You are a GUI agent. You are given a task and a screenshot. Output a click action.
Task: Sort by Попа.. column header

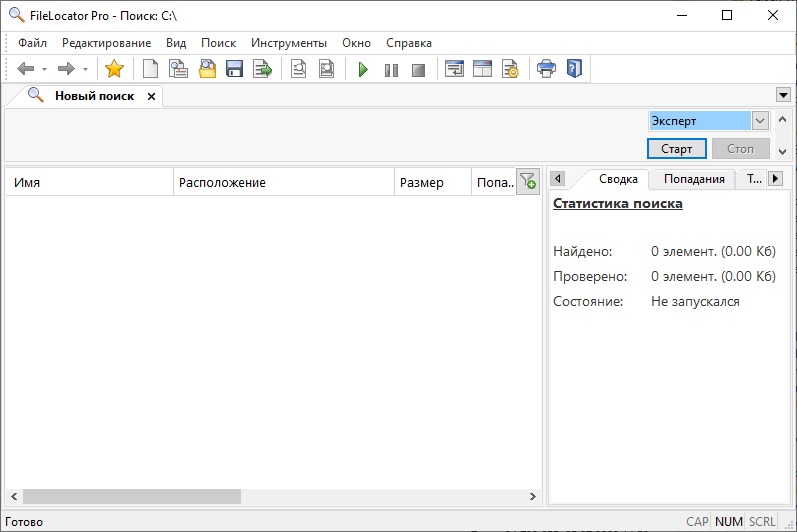pyautogui.click(x=494, y=182)
